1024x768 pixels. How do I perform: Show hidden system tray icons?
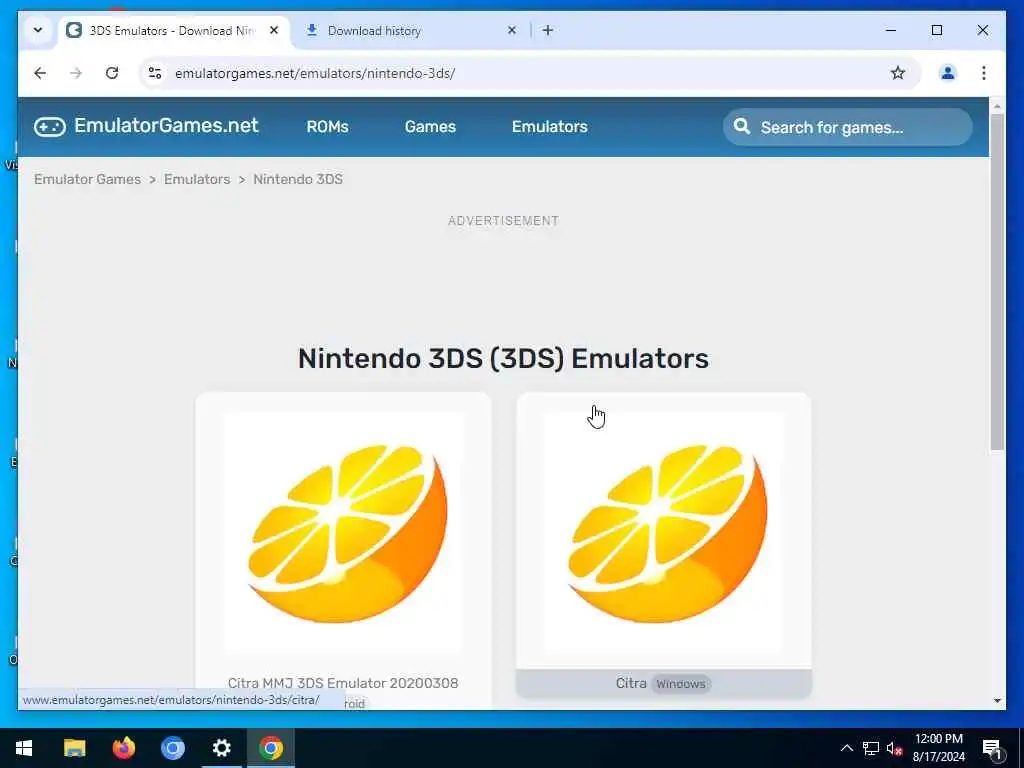[x=846, y=748]
